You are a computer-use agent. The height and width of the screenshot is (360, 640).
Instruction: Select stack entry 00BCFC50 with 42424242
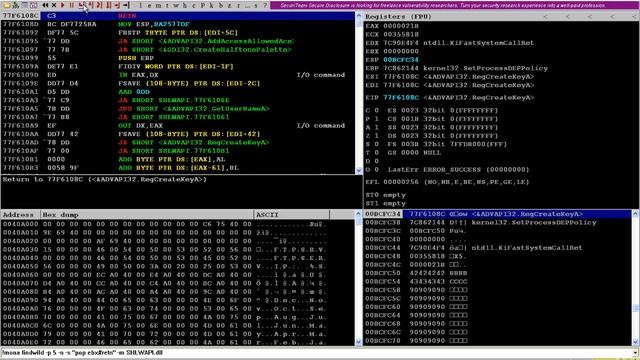coord(497,273)
